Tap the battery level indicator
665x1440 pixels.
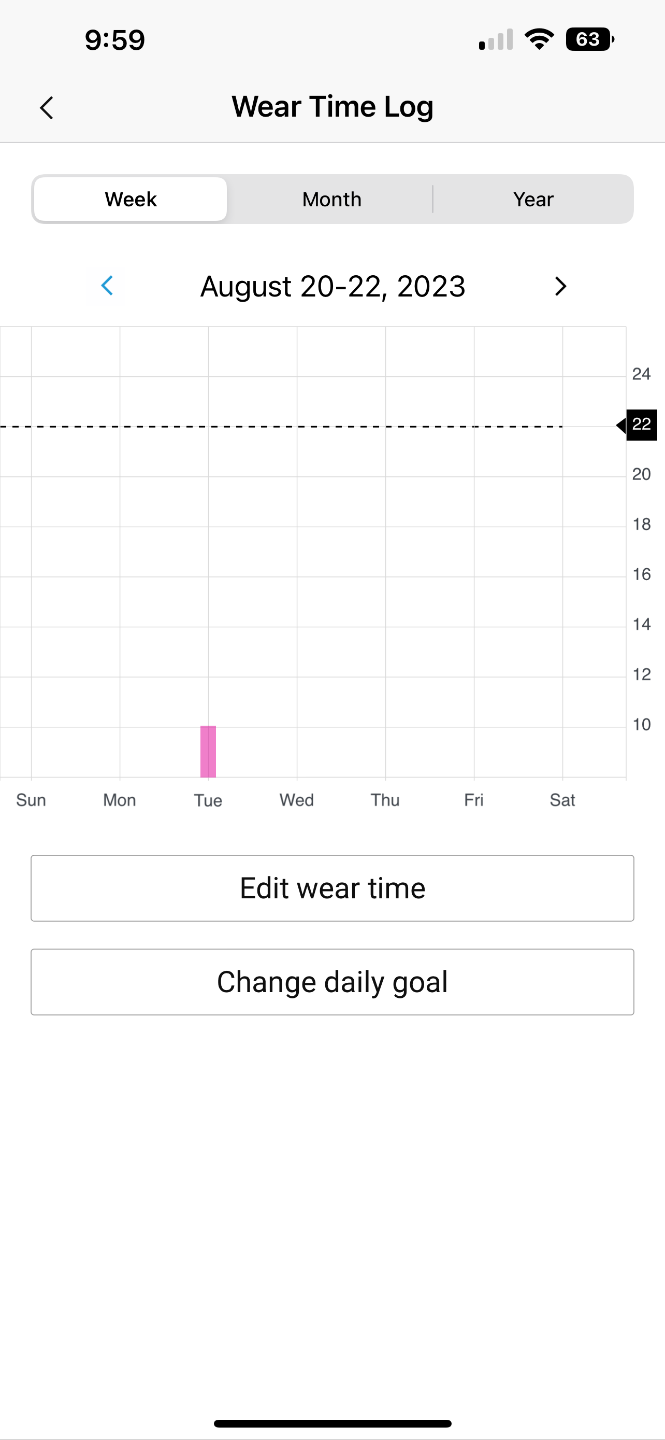pos(589,40)
